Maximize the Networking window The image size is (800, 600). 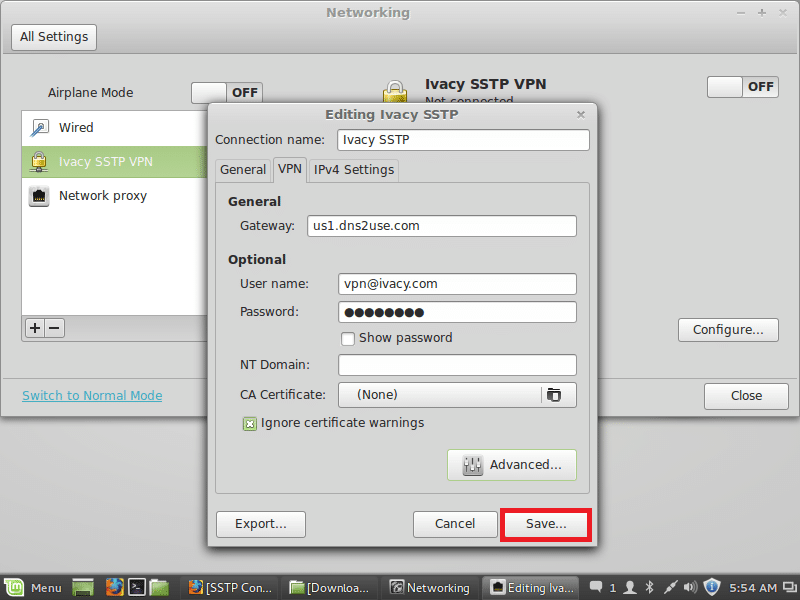tap(762, 13)
